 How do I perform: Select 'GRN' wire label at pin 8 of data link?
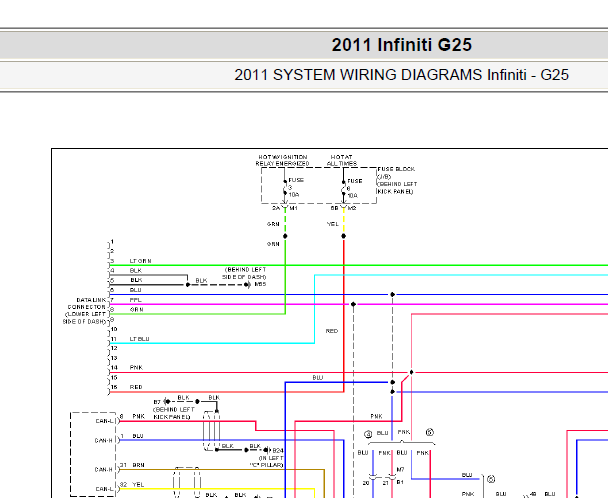[136, 310]
